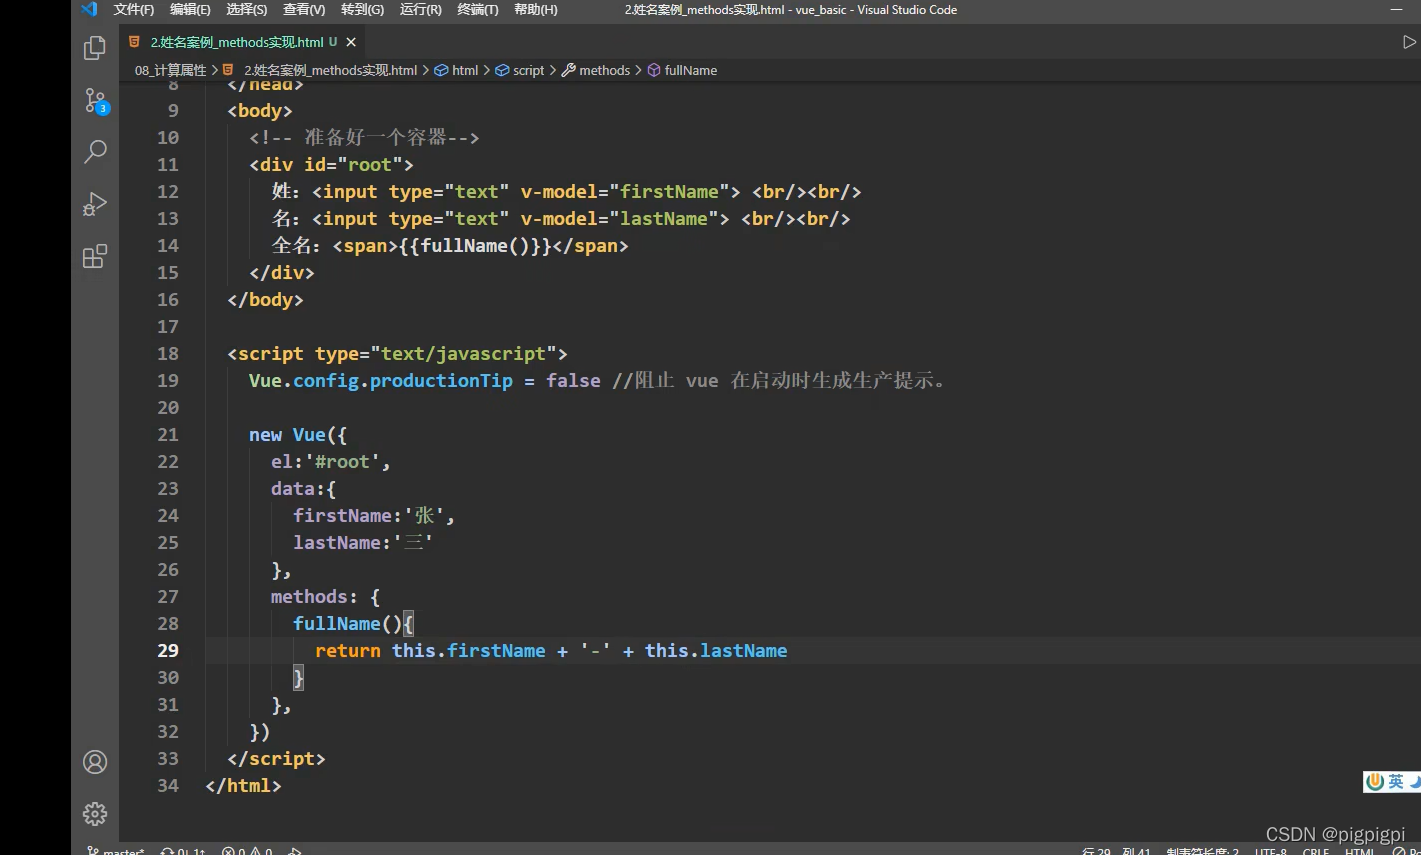The image size is (1421, 855).
Task: Click the HTML language mode in status bar
Action: 1360,850
